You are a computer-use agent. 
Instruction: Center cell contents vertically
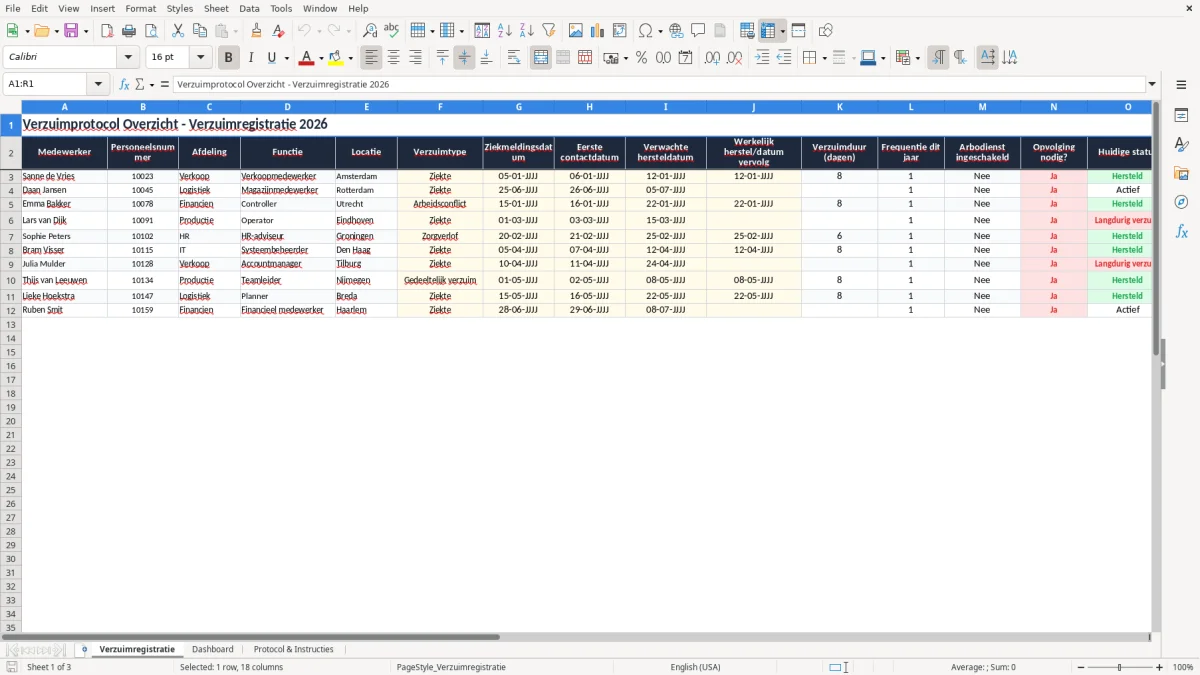464,58
